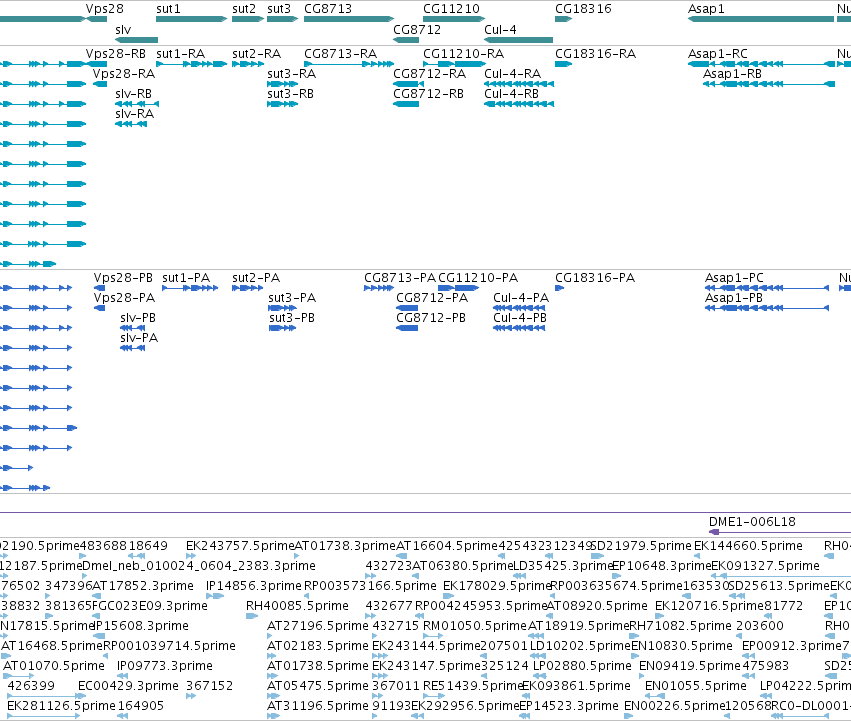Select the Asap1-RC transcript glyph

[761, 64]
